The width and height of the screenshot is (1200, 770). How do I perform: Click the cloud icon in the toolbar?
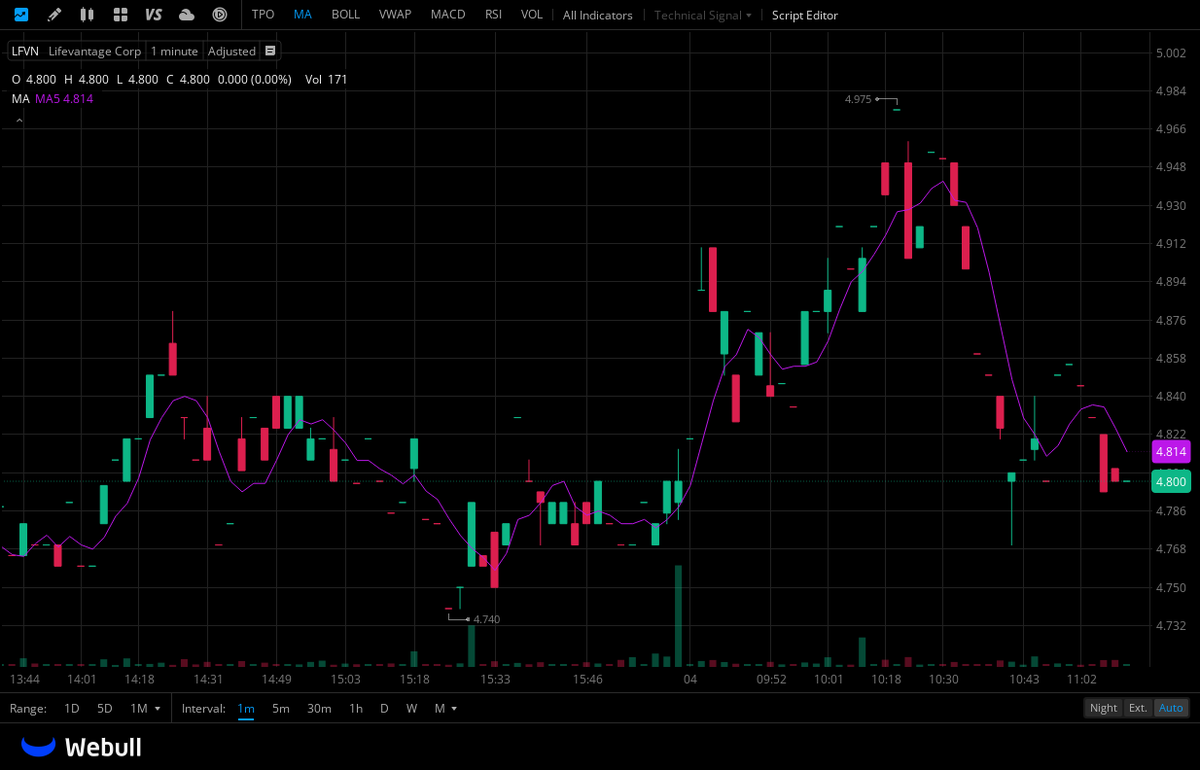tap(187, 15)
